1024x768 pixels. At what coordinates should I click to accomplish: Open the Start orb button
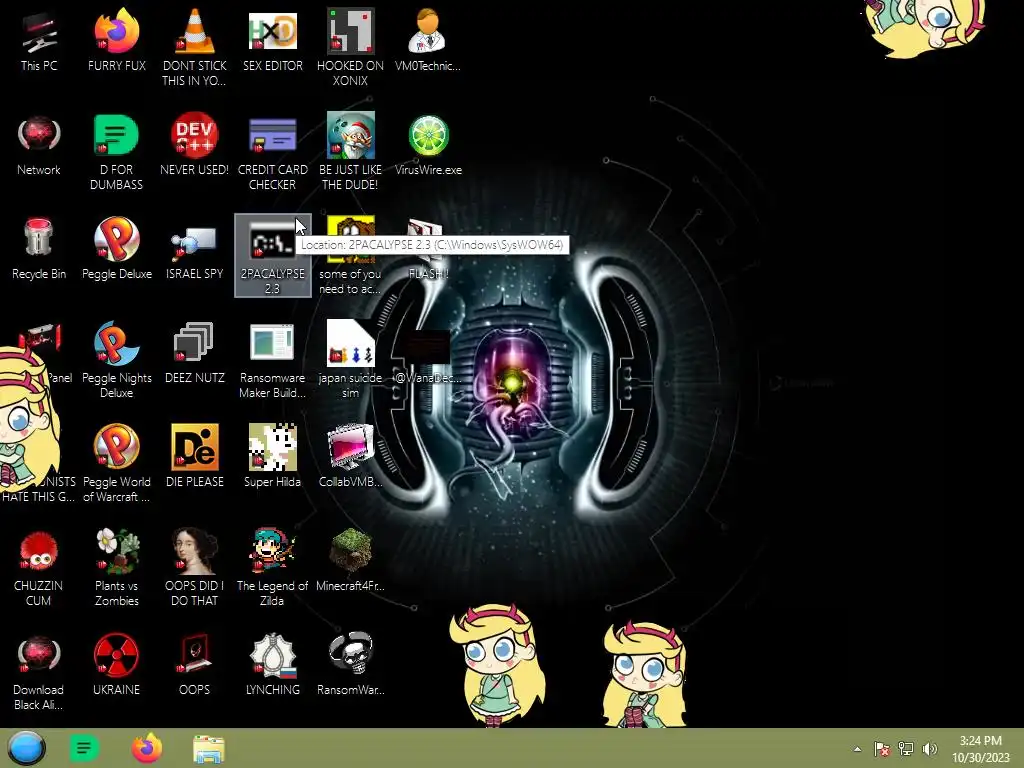(x=26, y=748)
